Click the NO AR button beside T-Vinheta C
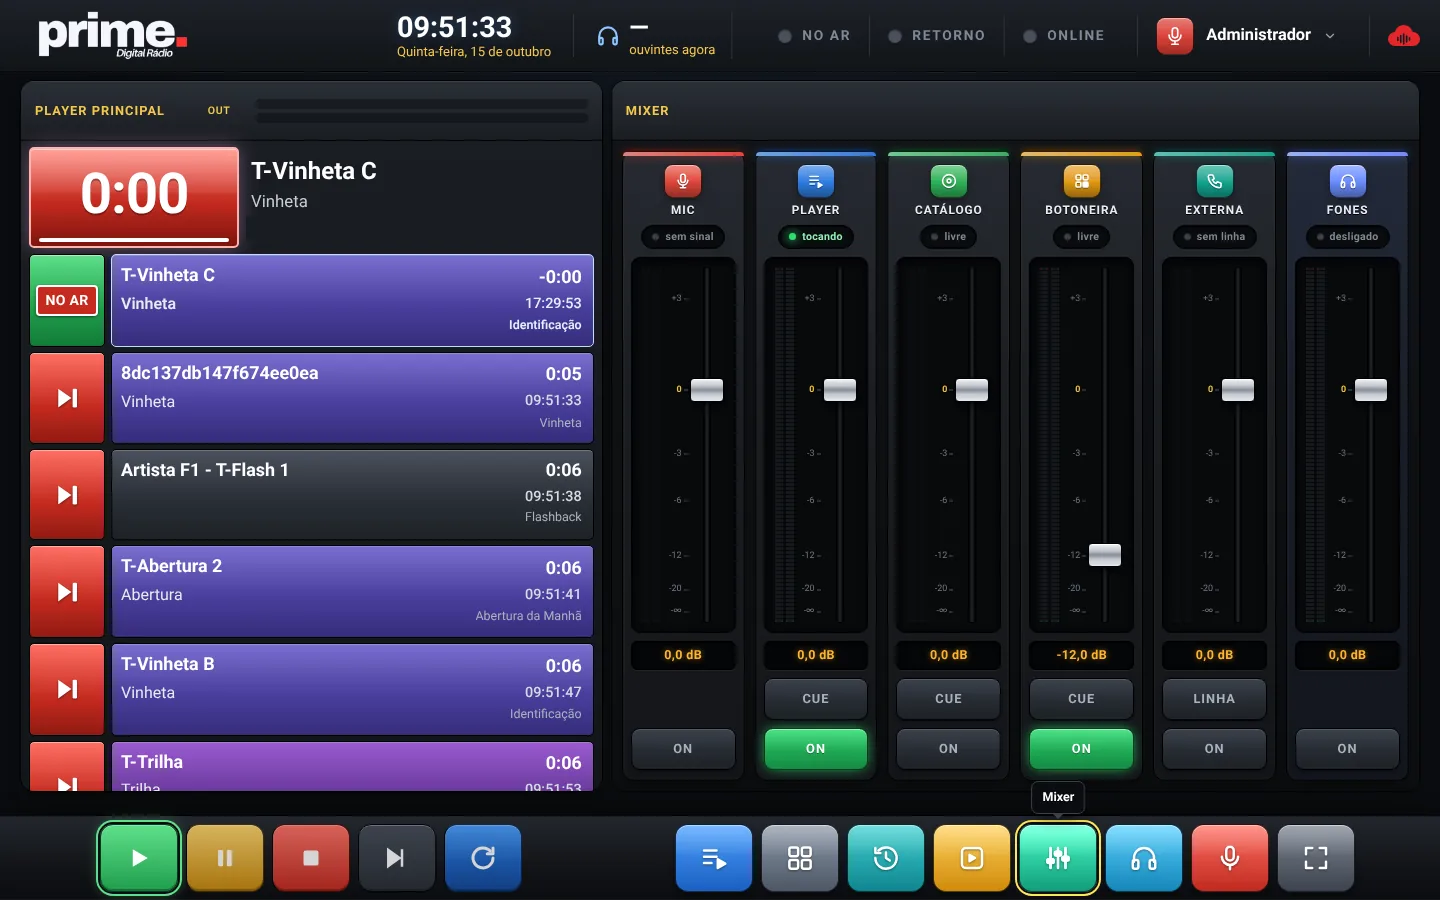 pos(67,300)
